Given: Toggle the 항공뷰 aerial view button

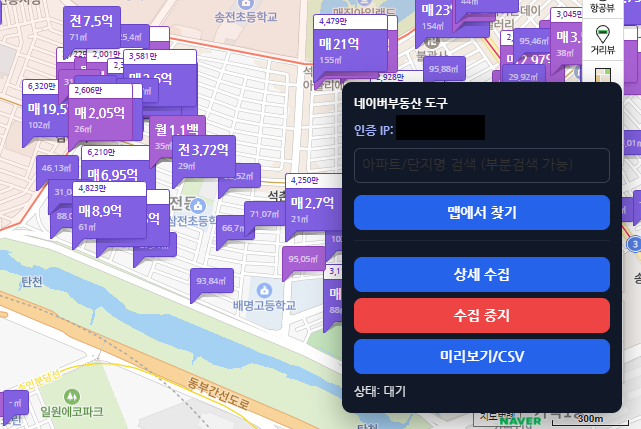Looking at the screenshot, I should [602, 8].
